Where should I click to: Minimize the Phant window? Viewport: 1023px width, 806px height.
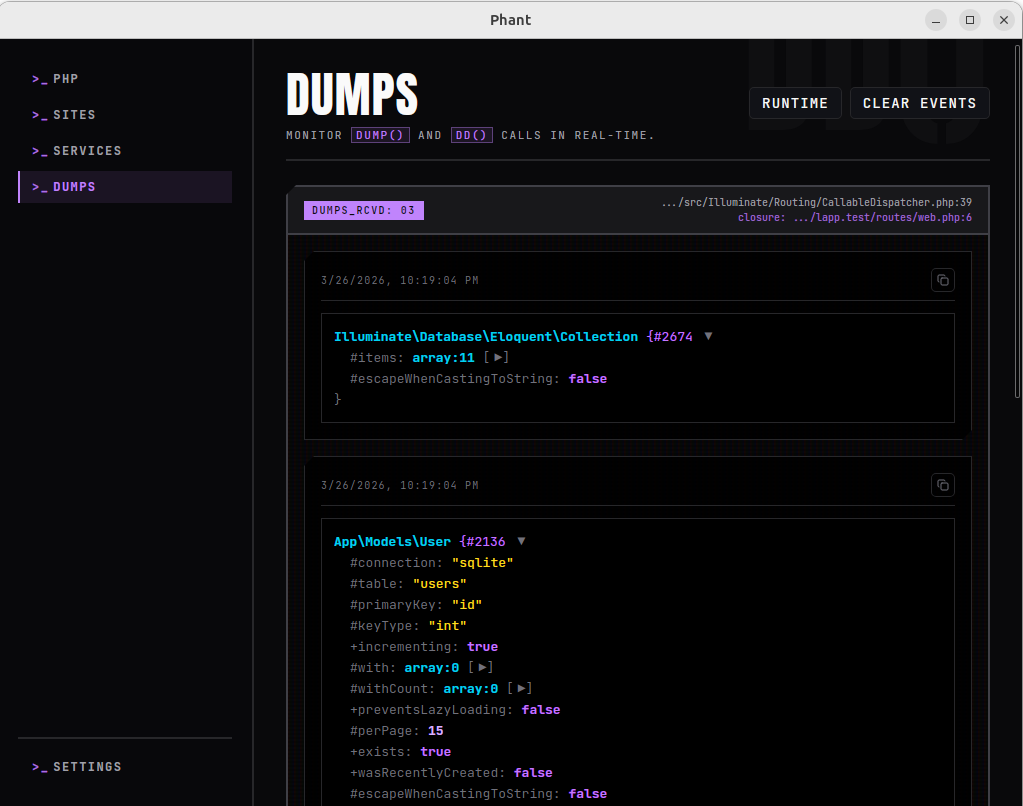(936, 20)
